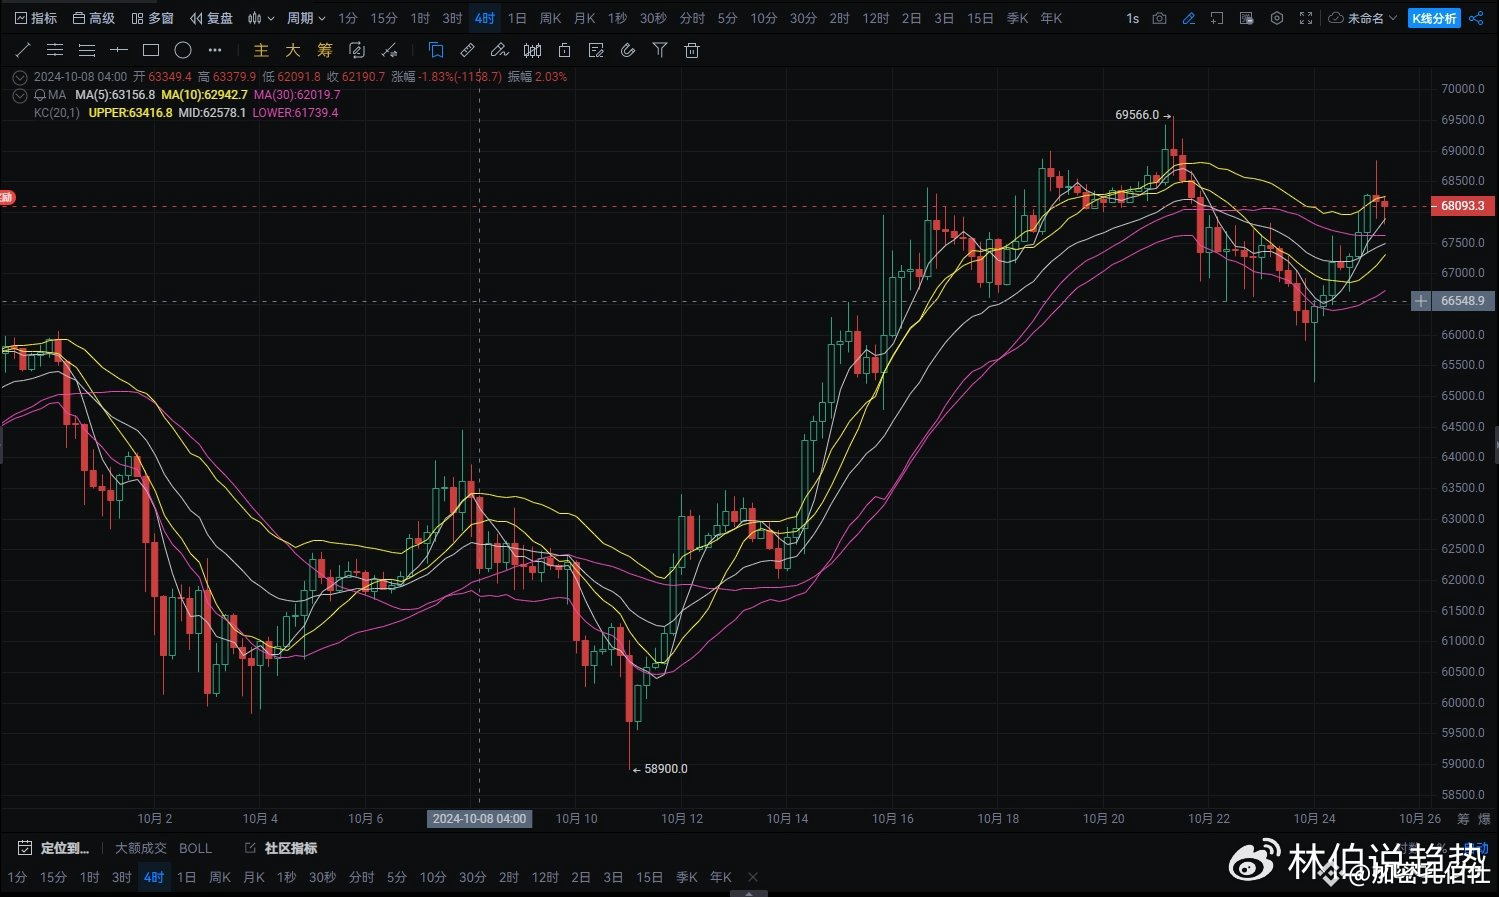Viewport: 1499px width, 897px height.
Task: Click the K线分析 button
Action: click(1435, 18)
